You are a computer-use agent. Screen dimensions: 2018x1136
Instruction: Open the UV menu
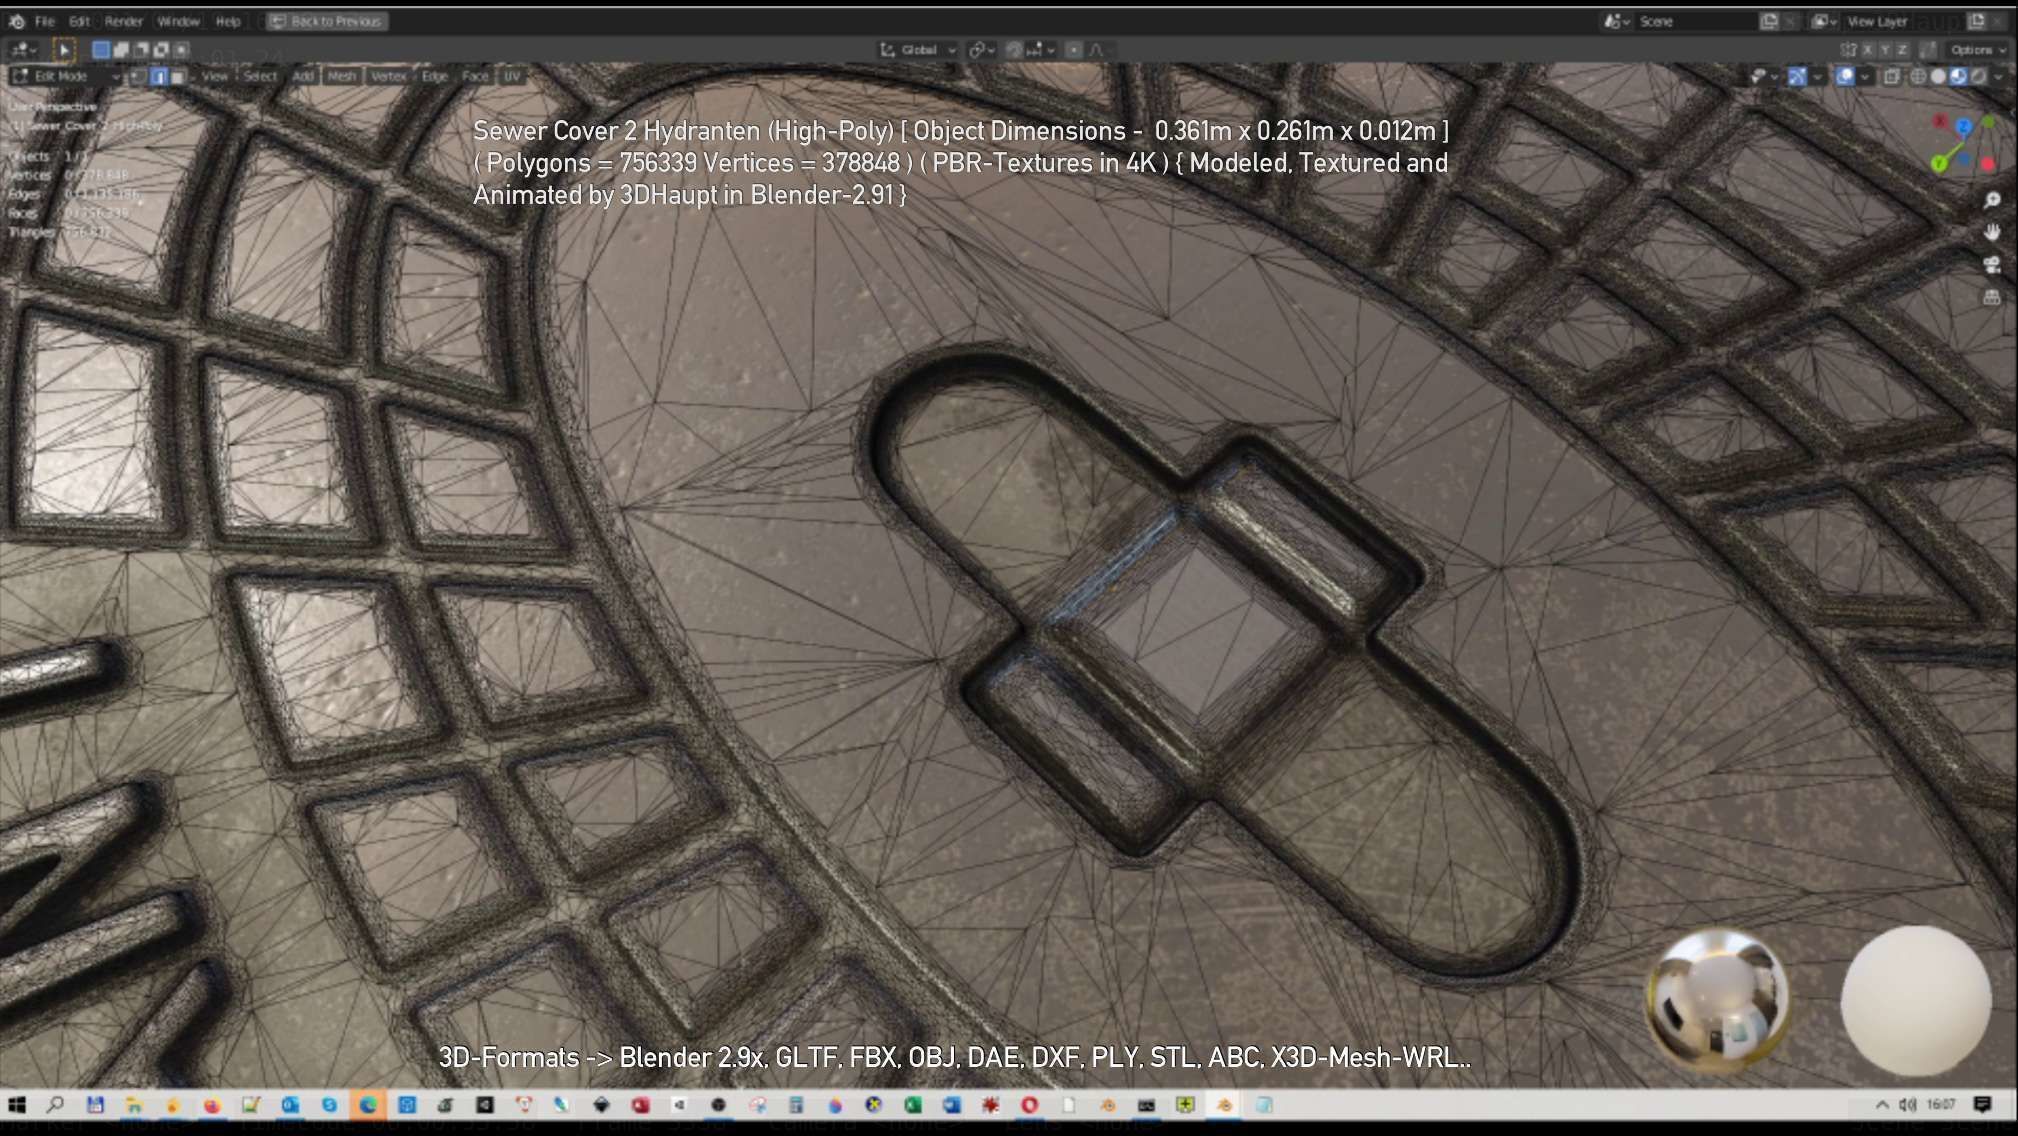[512, 76]
